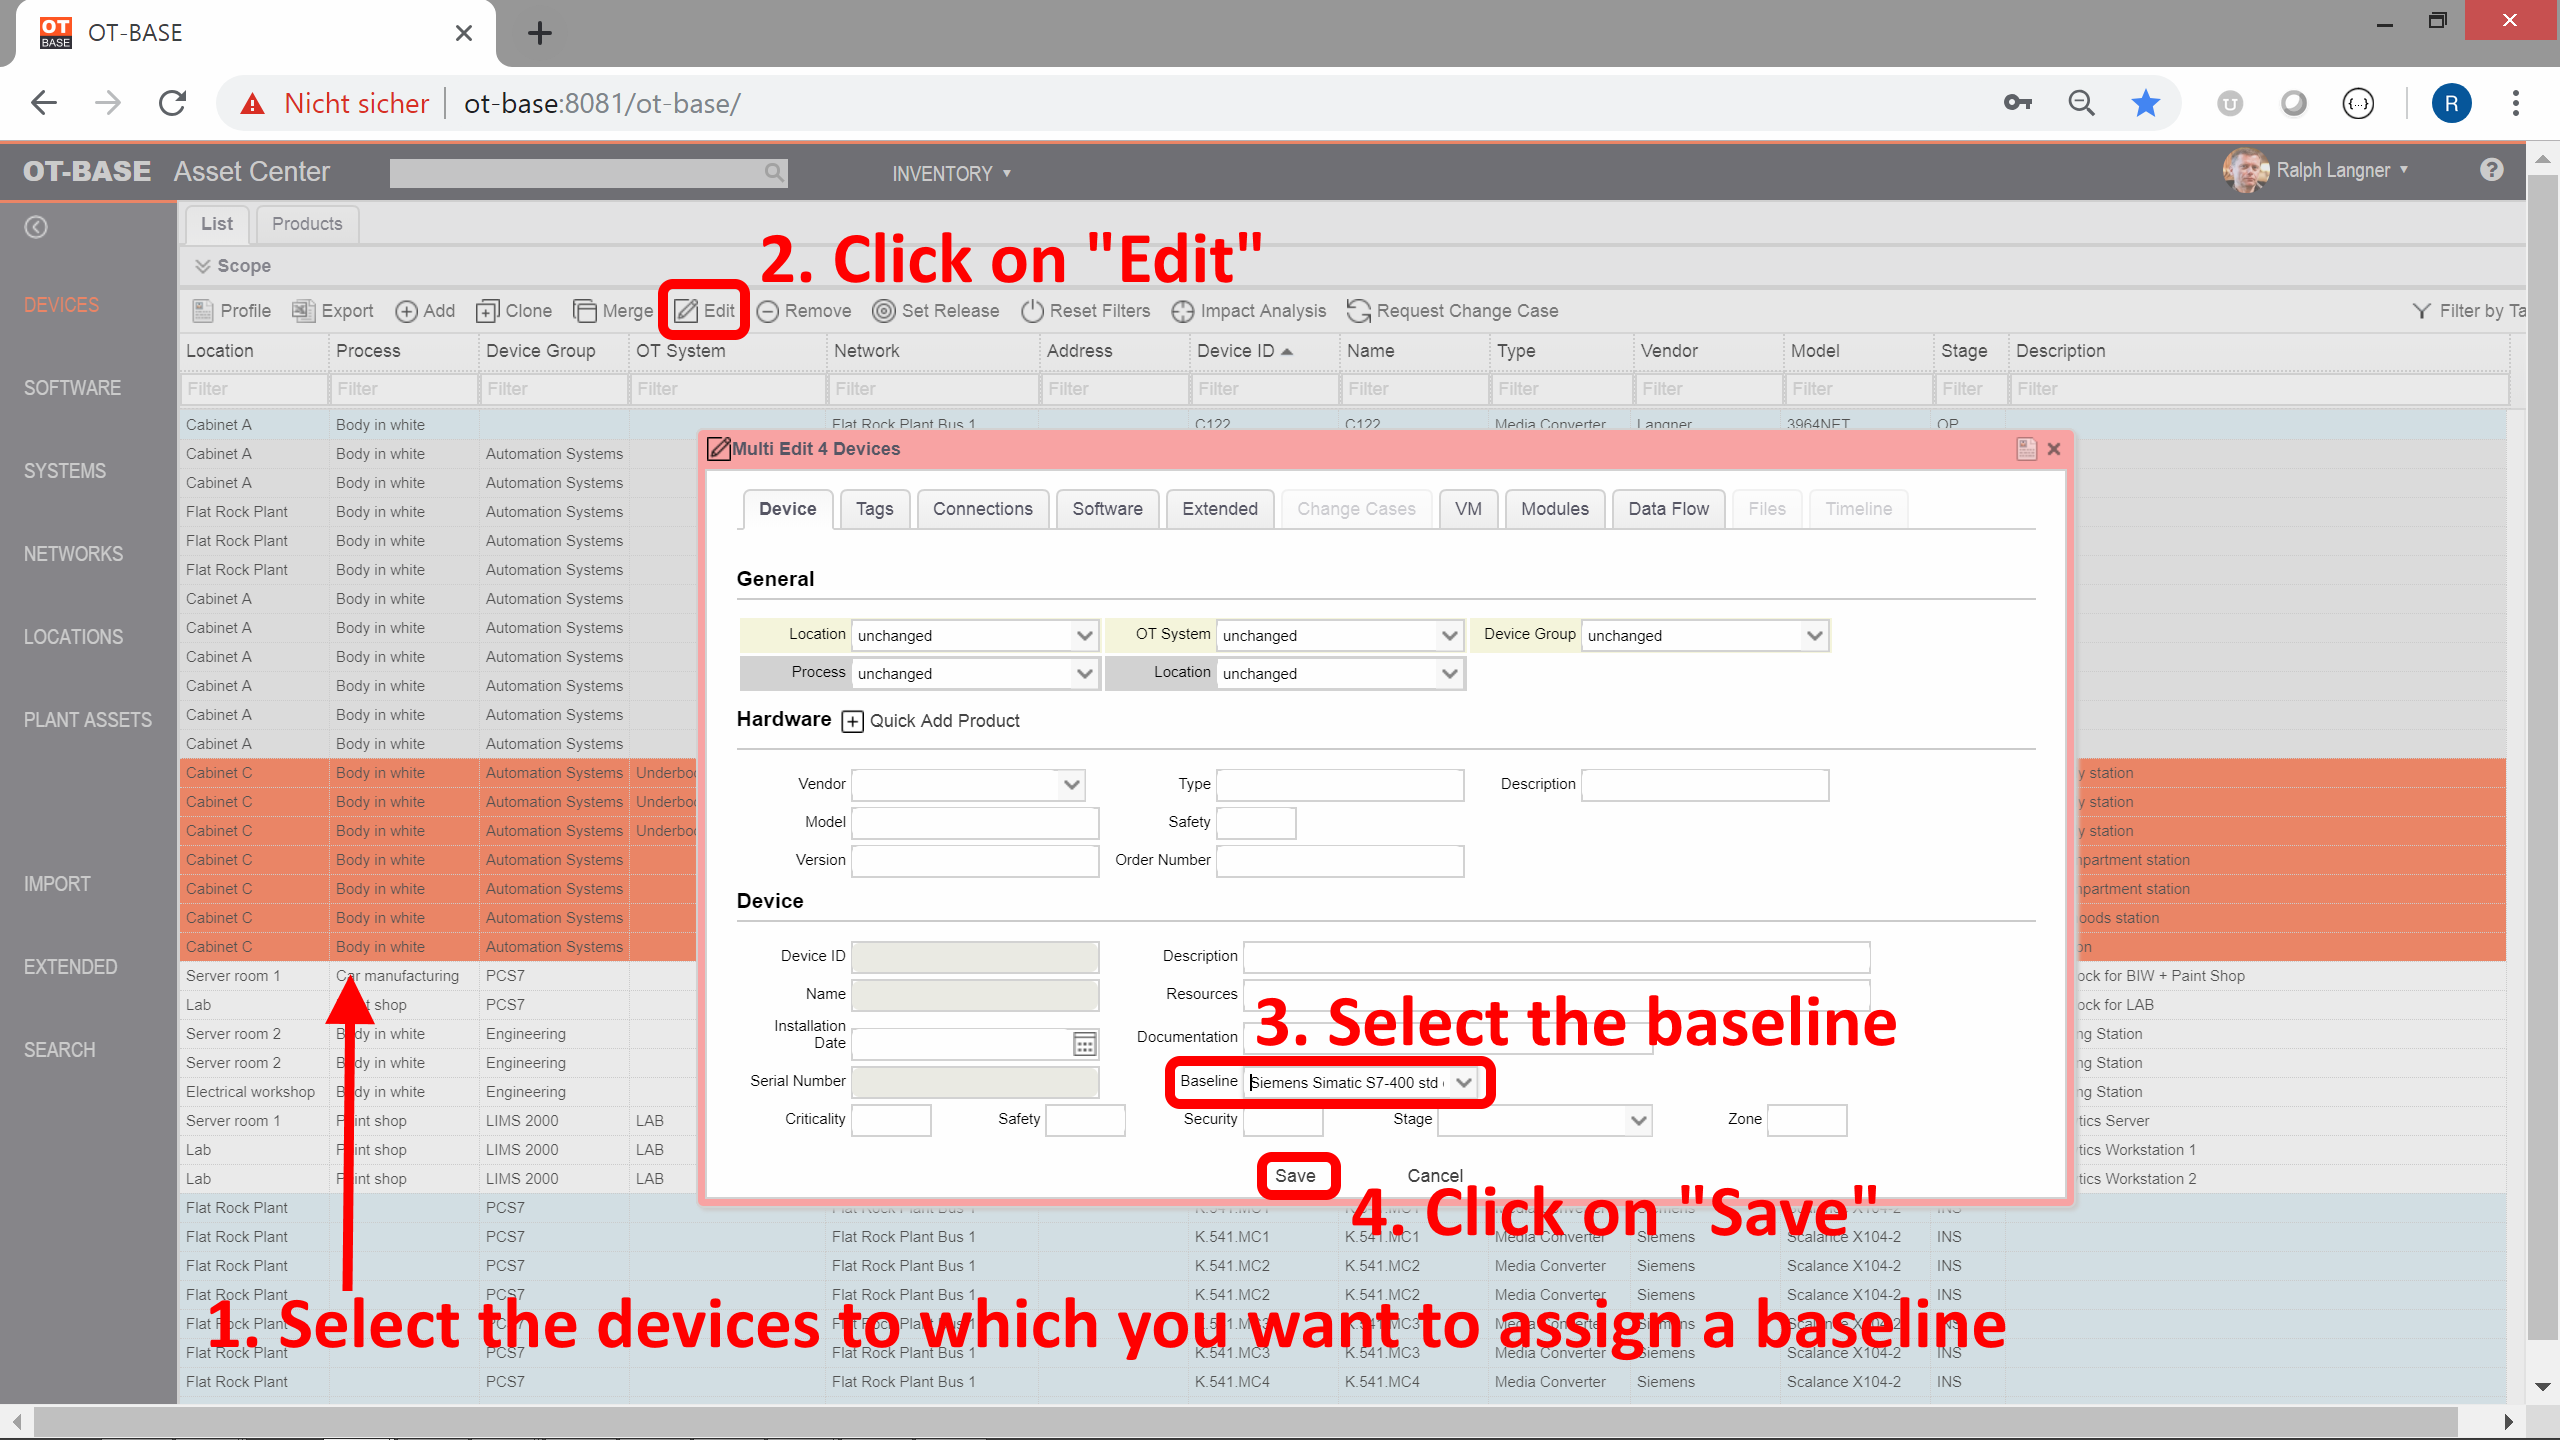The image size is (2560, 1440).
Task: Switch to the Software tab
Action: [1107, 509]
